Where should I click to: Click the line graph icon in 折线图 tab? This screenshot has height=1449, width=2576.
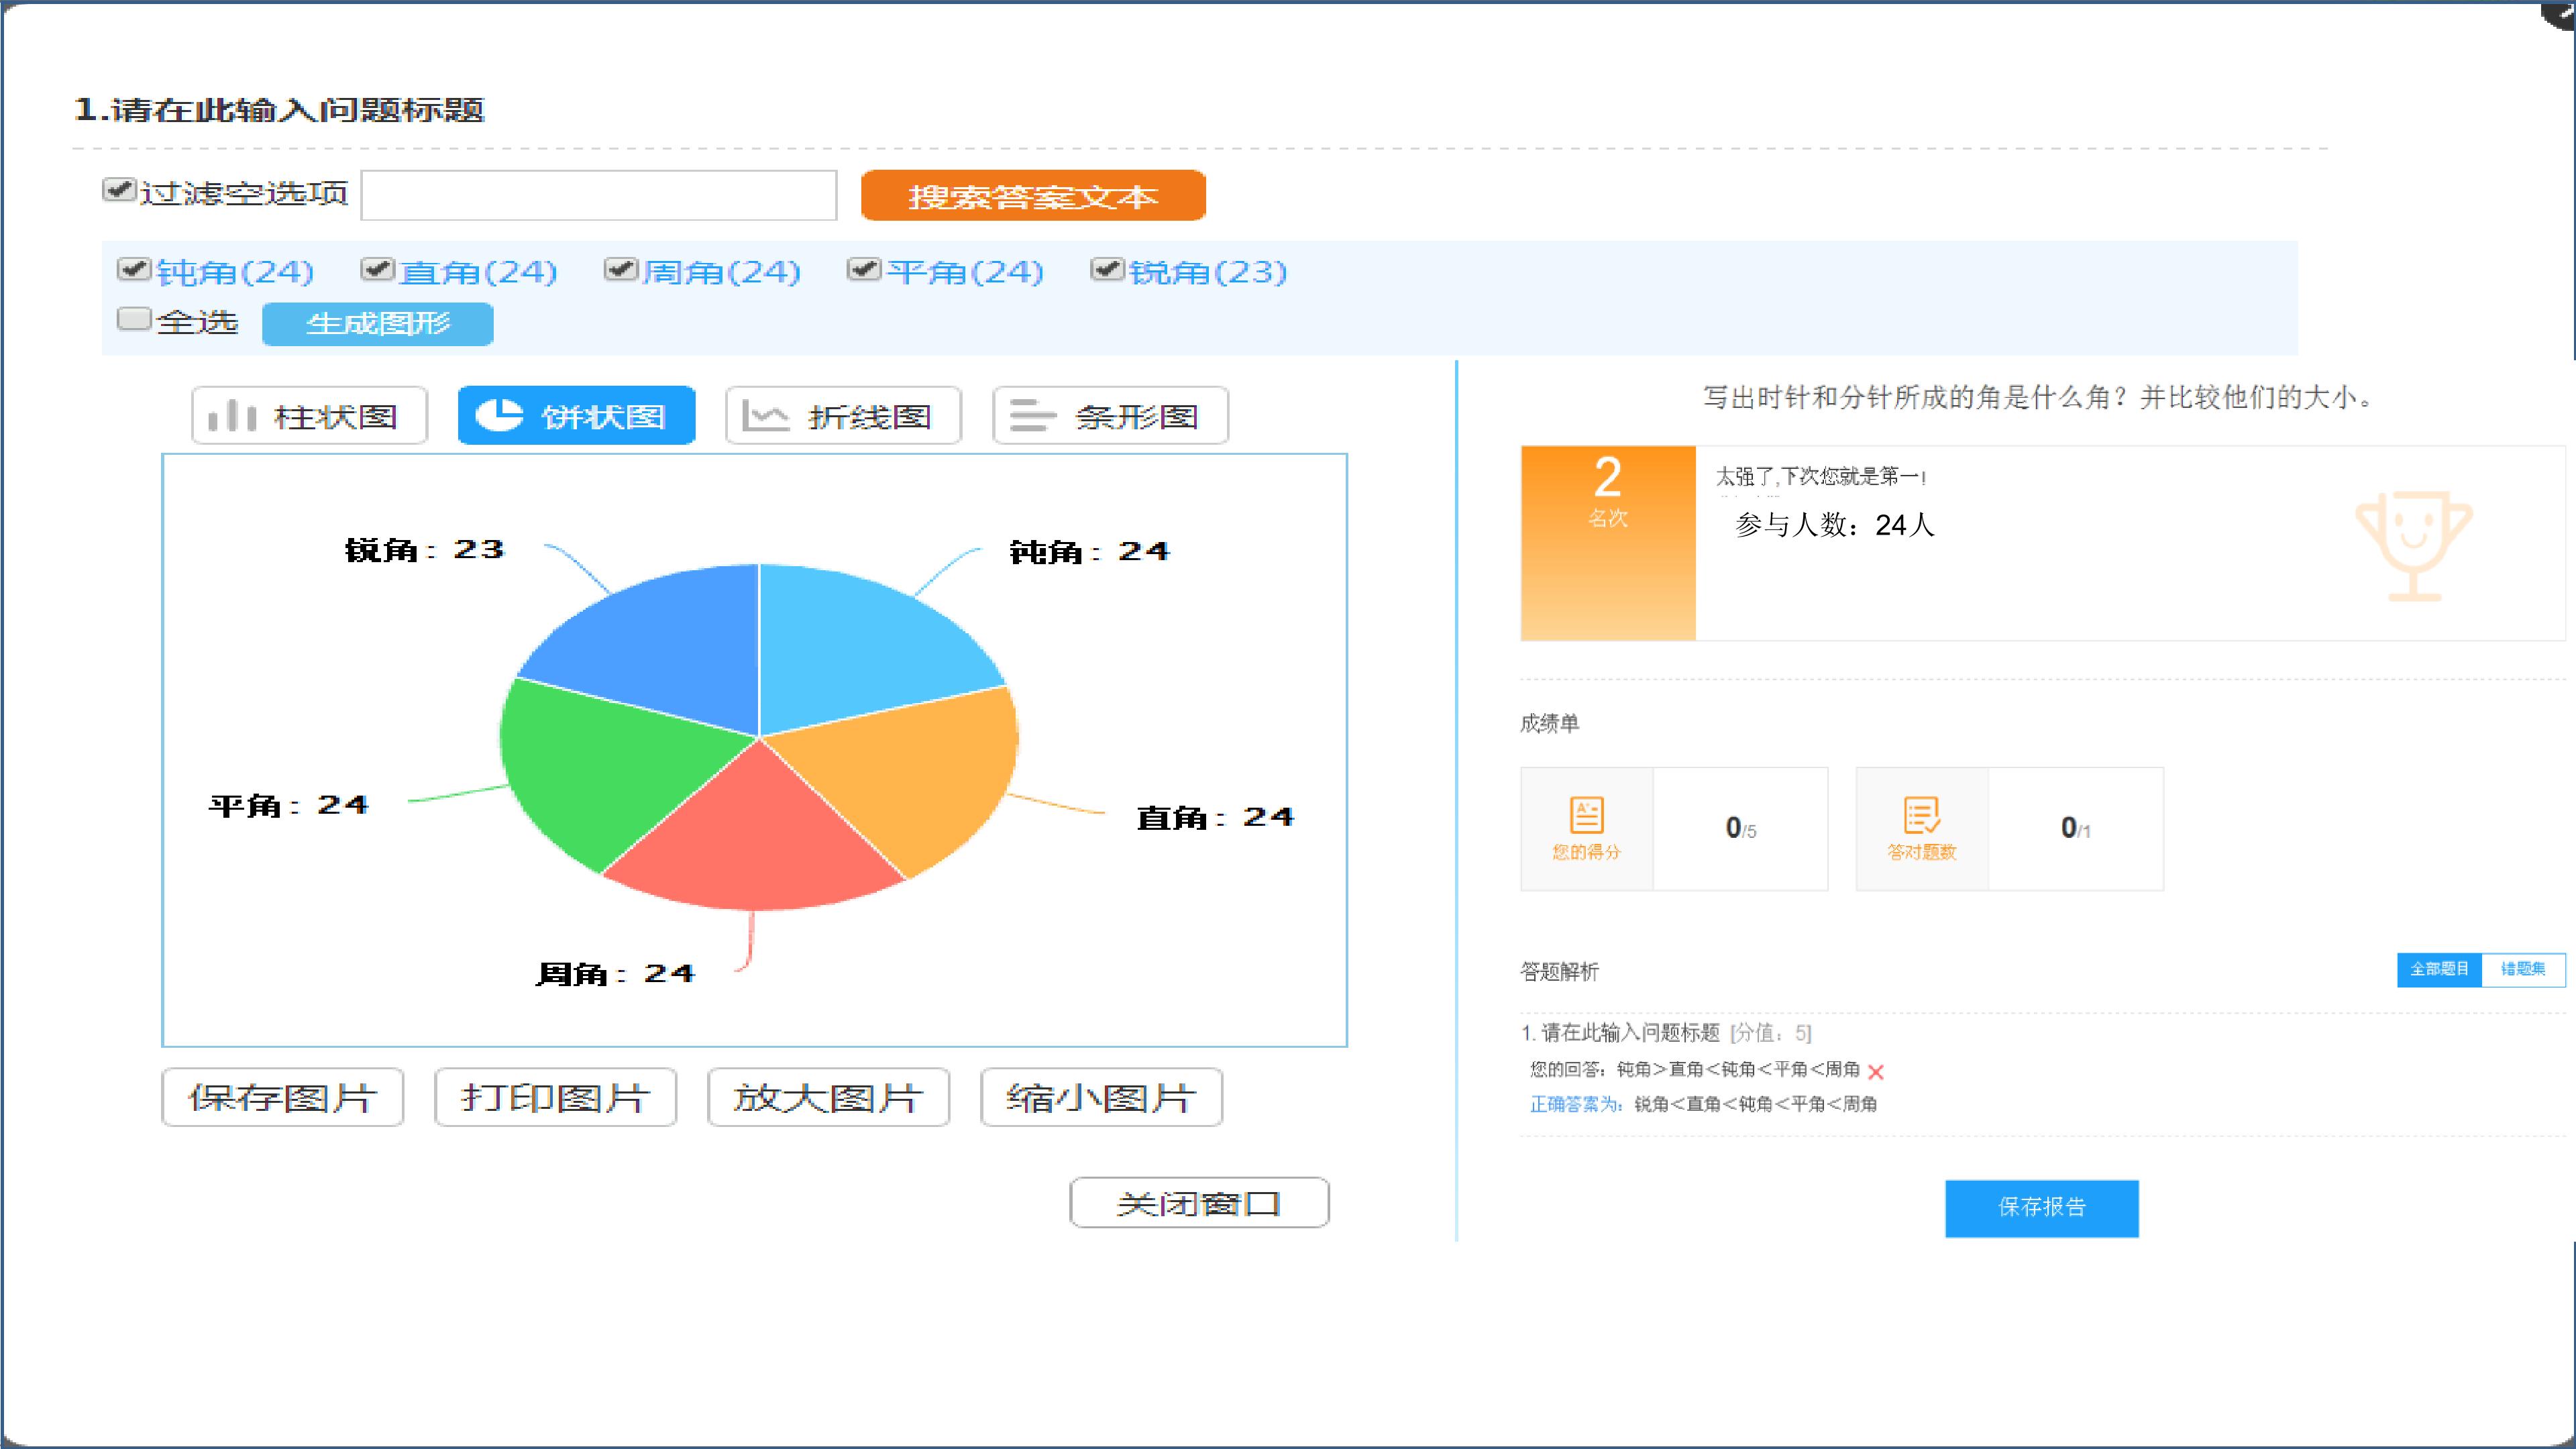pos(765,416)
